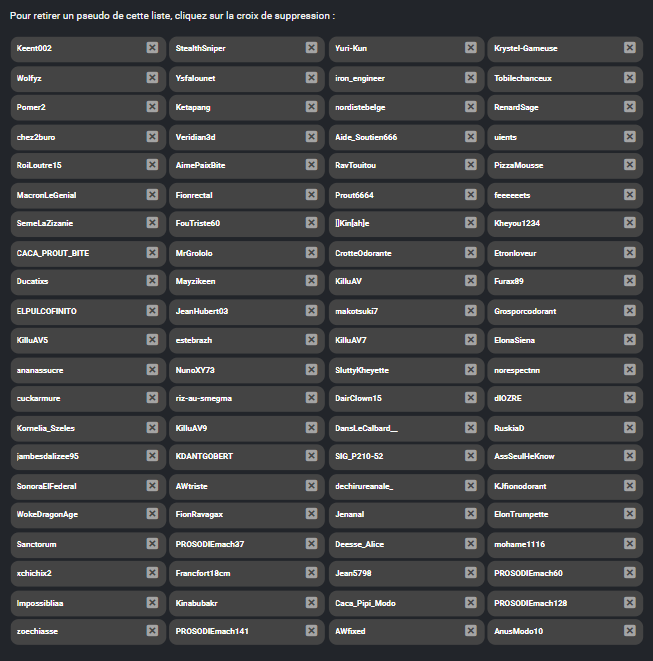
Task: Delete the AWfixed entry via cross
Action: pos(470,632)
